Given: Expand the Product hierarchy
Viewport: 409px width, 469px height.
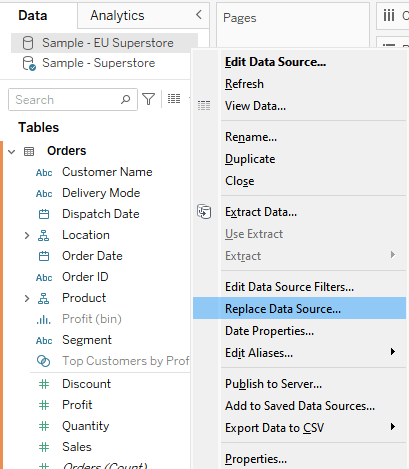Looking at the screenshot, I should pos(27,299).
